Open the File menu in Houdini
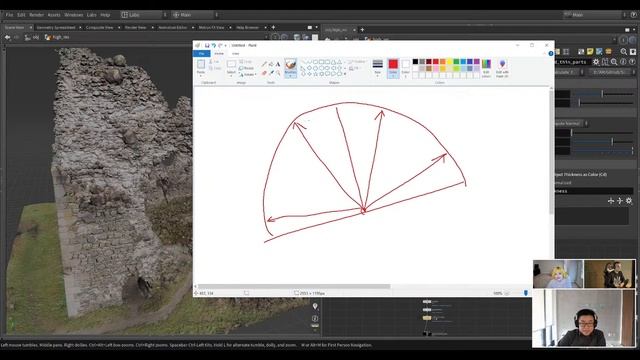This screenshot has height=360, width=640. 9,15
